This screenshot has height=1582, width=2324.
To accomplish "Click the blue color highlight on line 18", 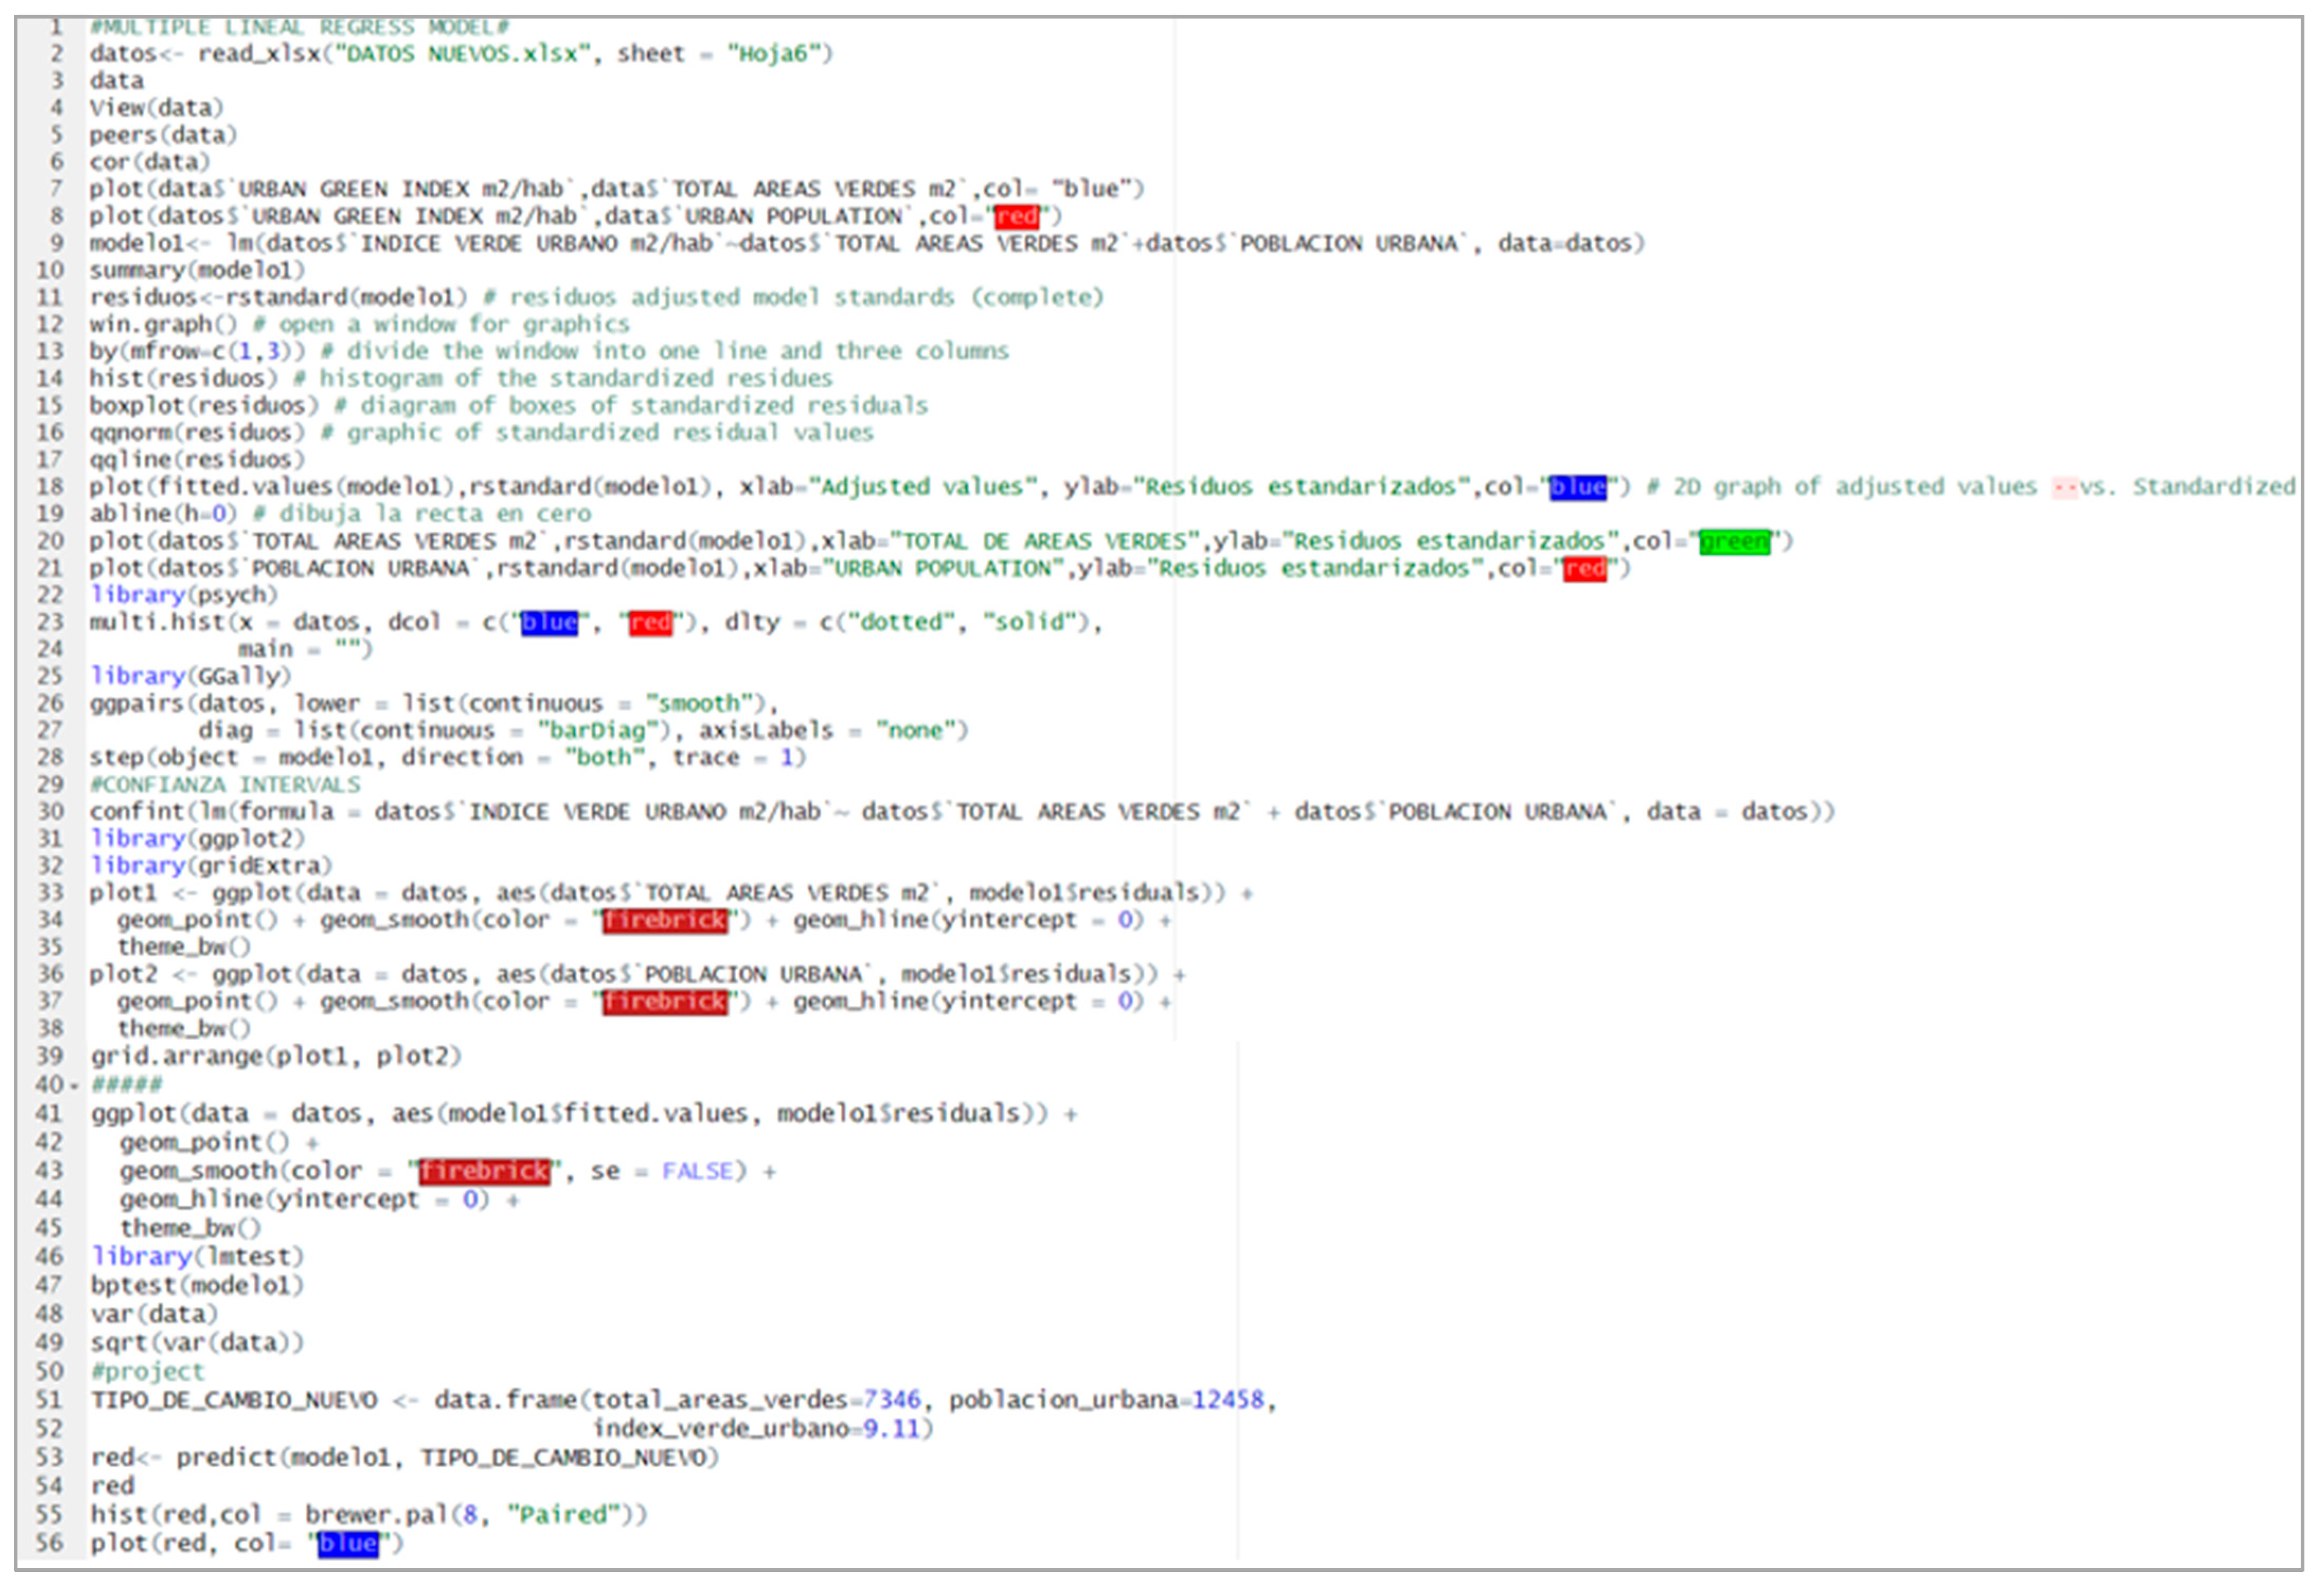I will (1578, 487).
